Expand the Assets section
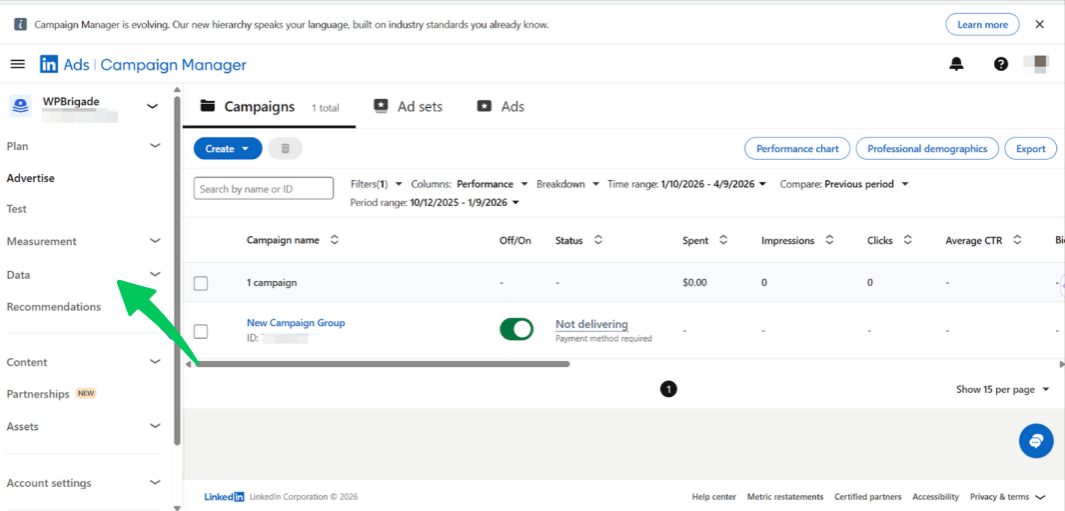This screenshot has width=1065, height=511. click(x=156, y=426)
